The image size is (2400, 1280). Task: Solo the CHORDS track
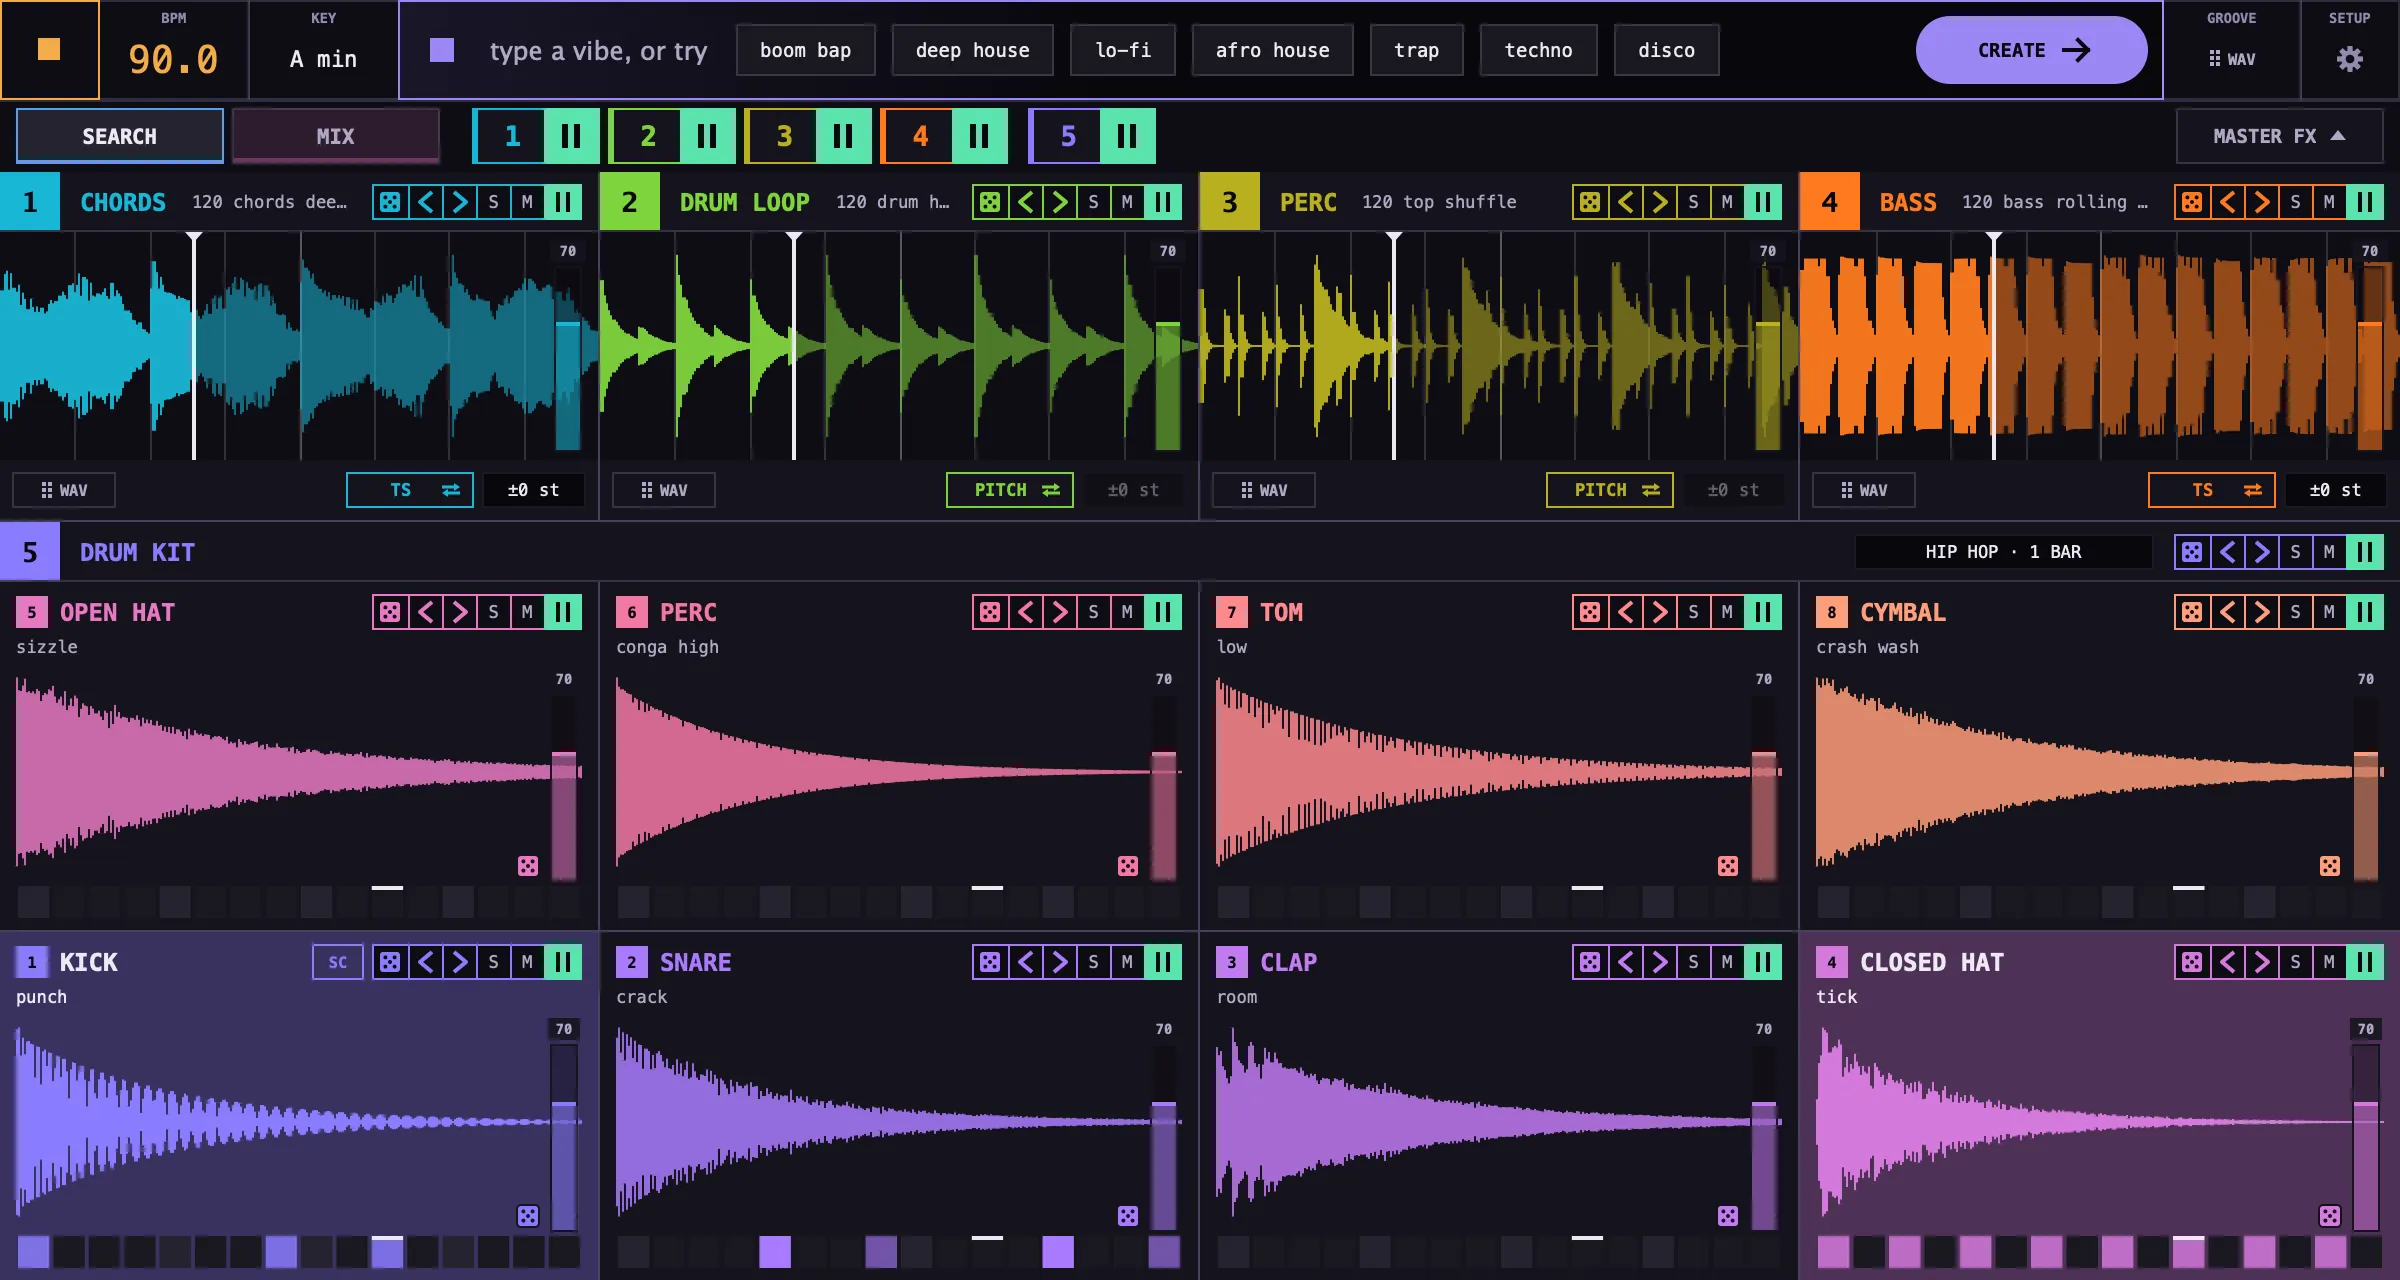[x=493, y=202]
